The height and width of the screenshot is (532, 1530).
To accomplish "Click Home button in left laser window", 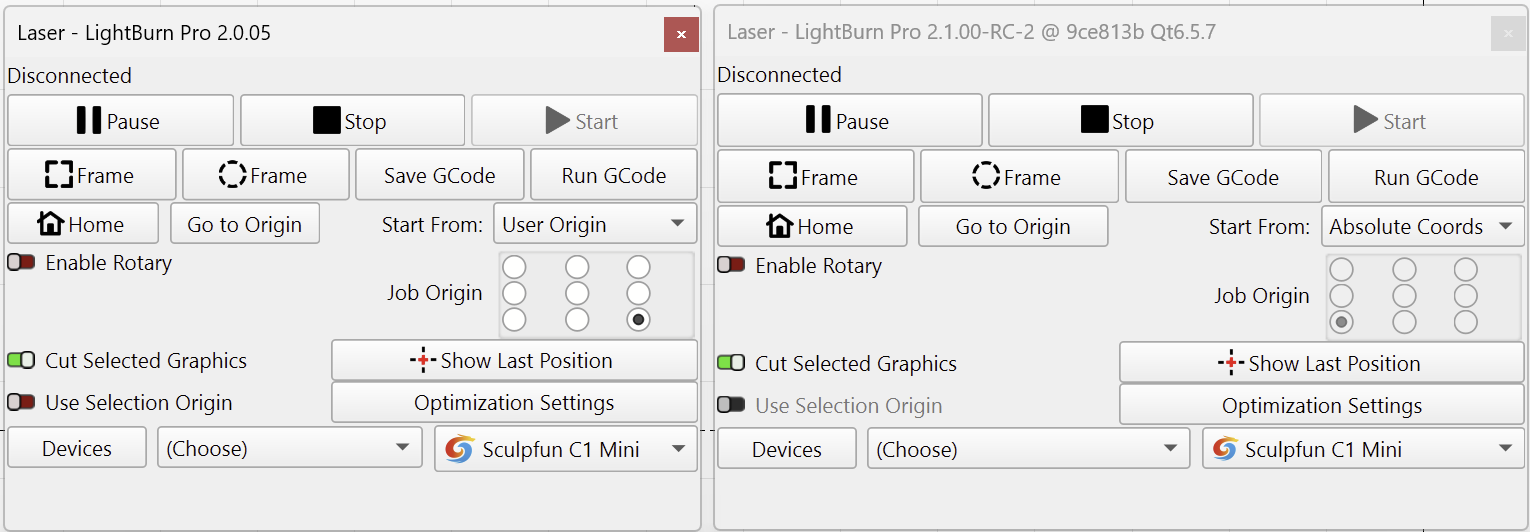I will (x=82, y=224).
